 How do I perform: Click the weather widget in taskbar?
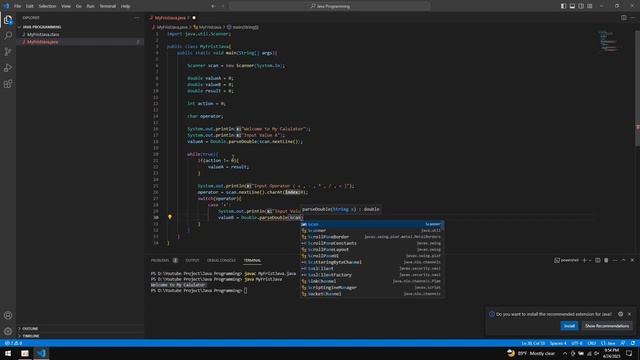tap(531, 353)
